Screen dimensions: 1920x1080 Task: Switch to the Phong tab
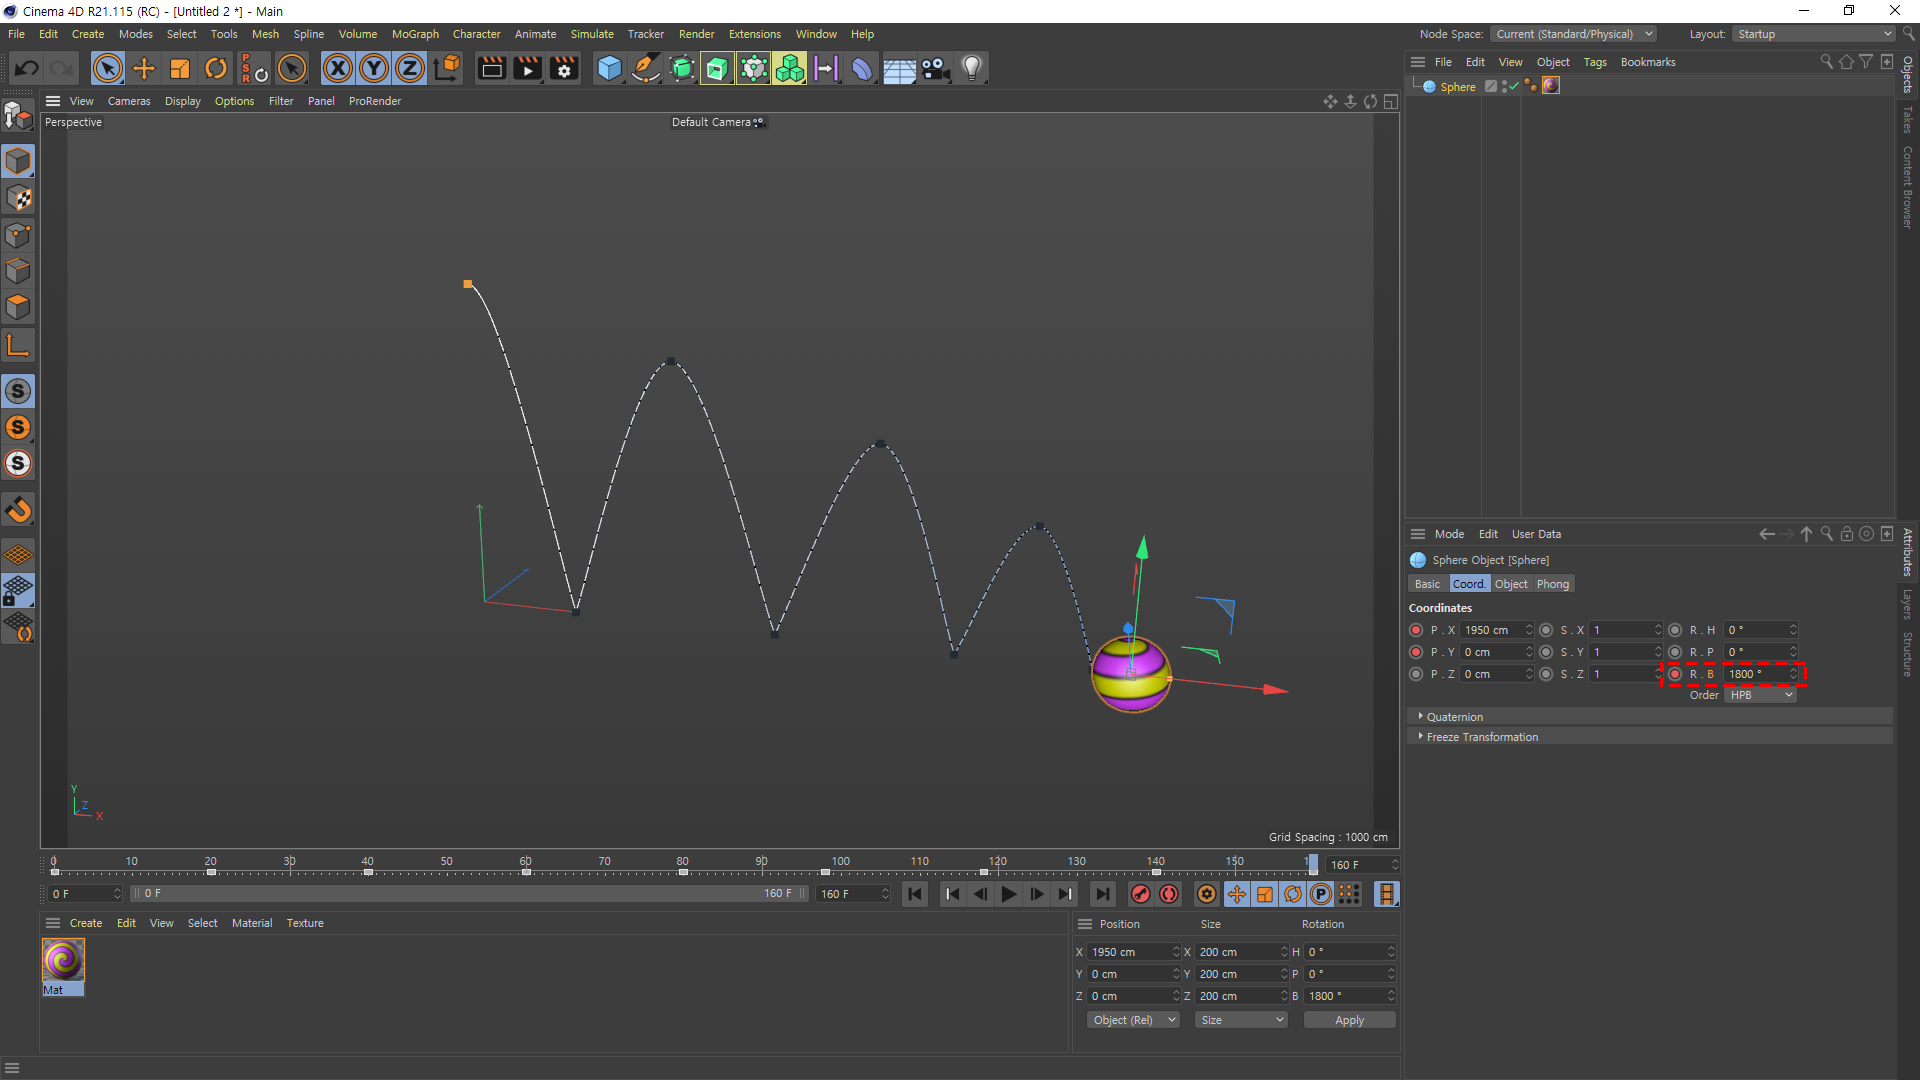click(1552, 584)
